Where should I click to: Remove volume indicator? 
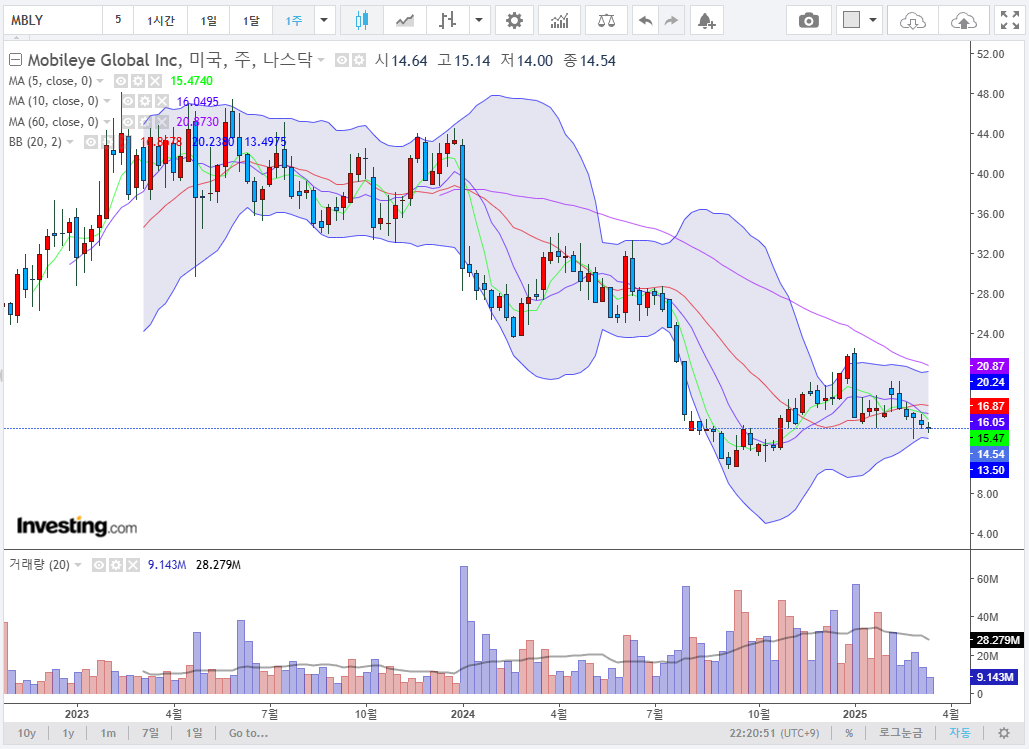pos(133,565)
